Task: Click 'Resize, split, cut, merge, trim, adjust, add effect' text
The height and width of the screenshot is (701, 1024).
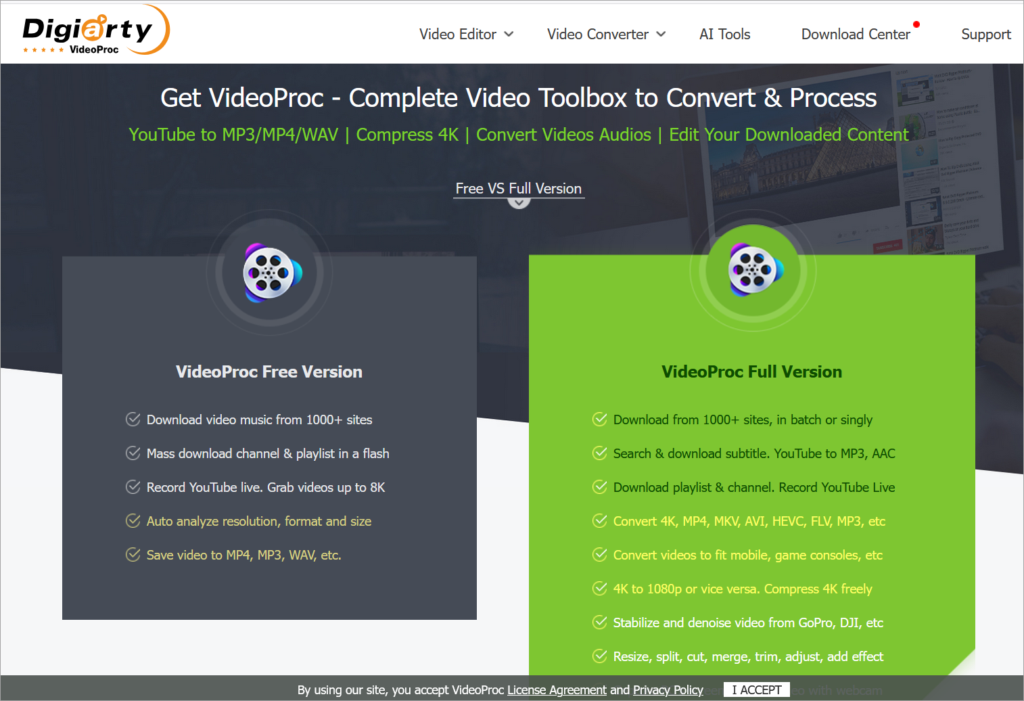Action: pos(748,657)
